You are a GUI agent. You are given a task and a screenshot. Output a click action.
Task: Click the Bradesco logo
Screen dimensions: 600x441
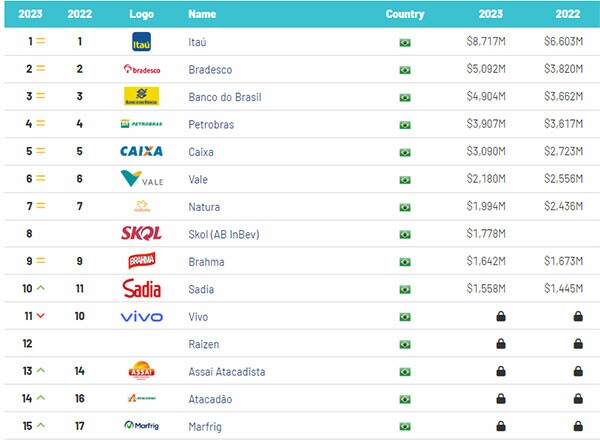pyautogui.click(x=142, y=69)
